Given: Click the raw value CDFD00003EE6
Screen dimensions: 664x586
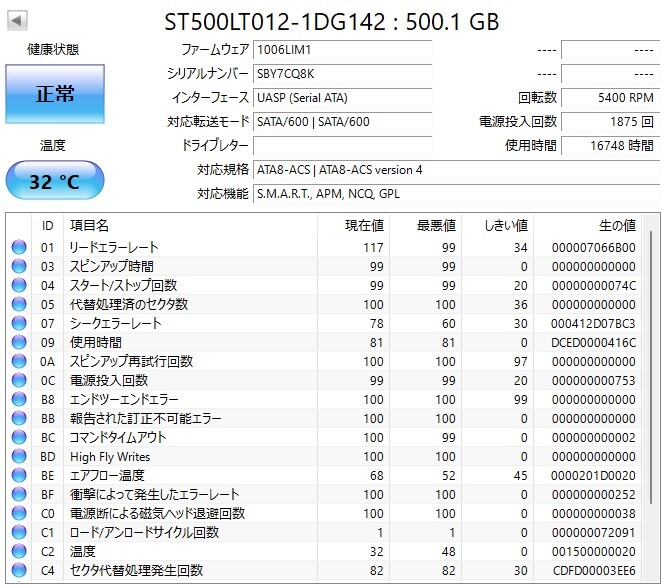Looking at the screenshot, I should (594, 571).
